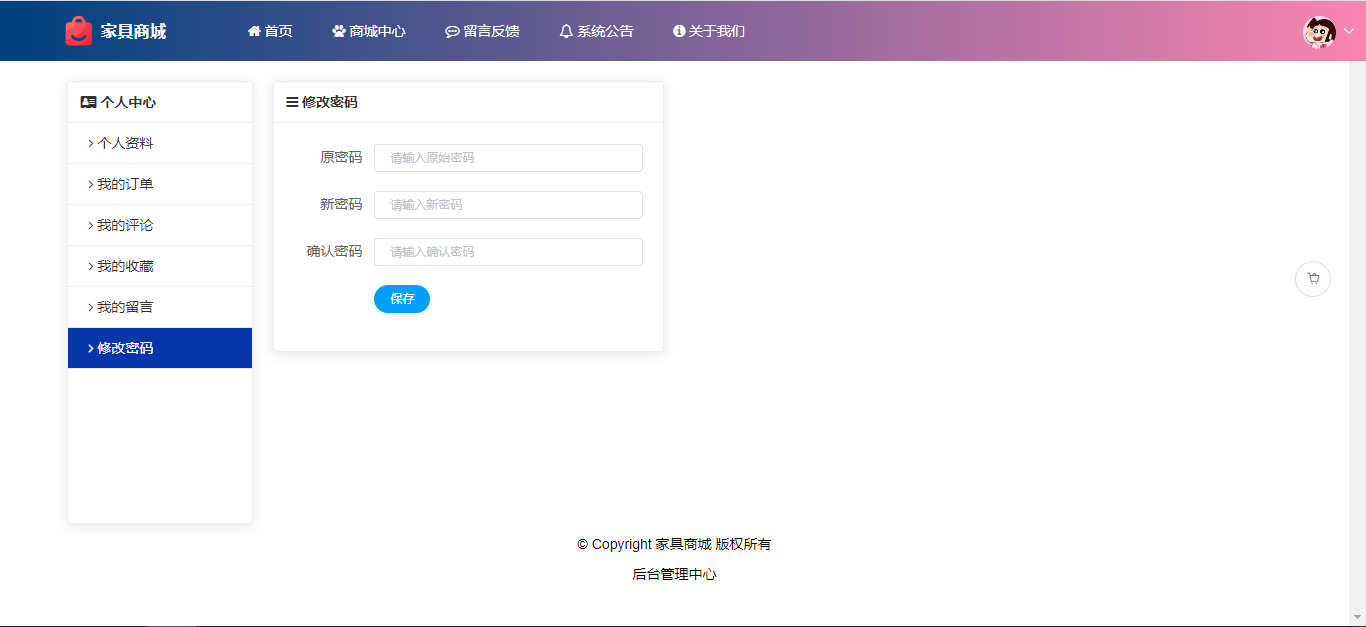Viewport: 1366px width, 627px height.
Task: Expand the user menu dropdown arrow
Action: (1348, 31)
